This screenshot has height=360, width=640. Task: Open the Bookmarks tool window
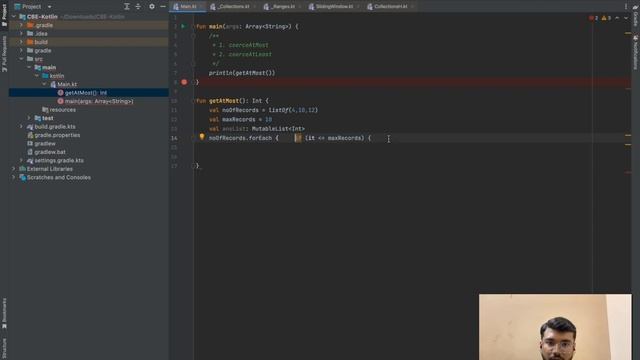click(x=4, y=313)
